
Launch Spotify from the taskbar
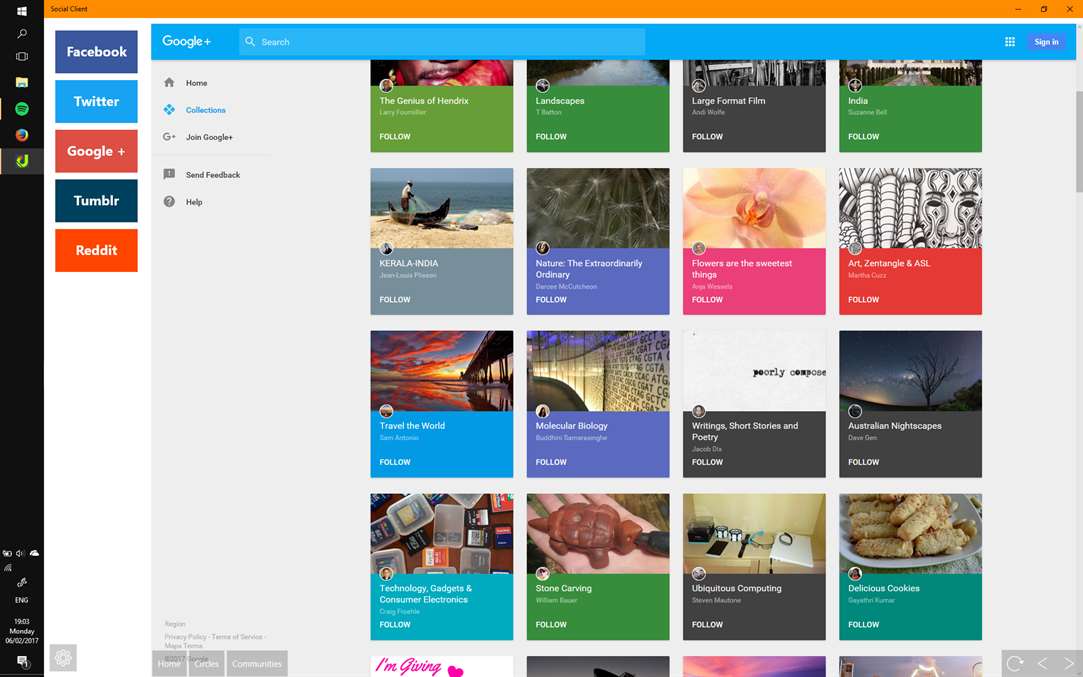click(22, 108)
